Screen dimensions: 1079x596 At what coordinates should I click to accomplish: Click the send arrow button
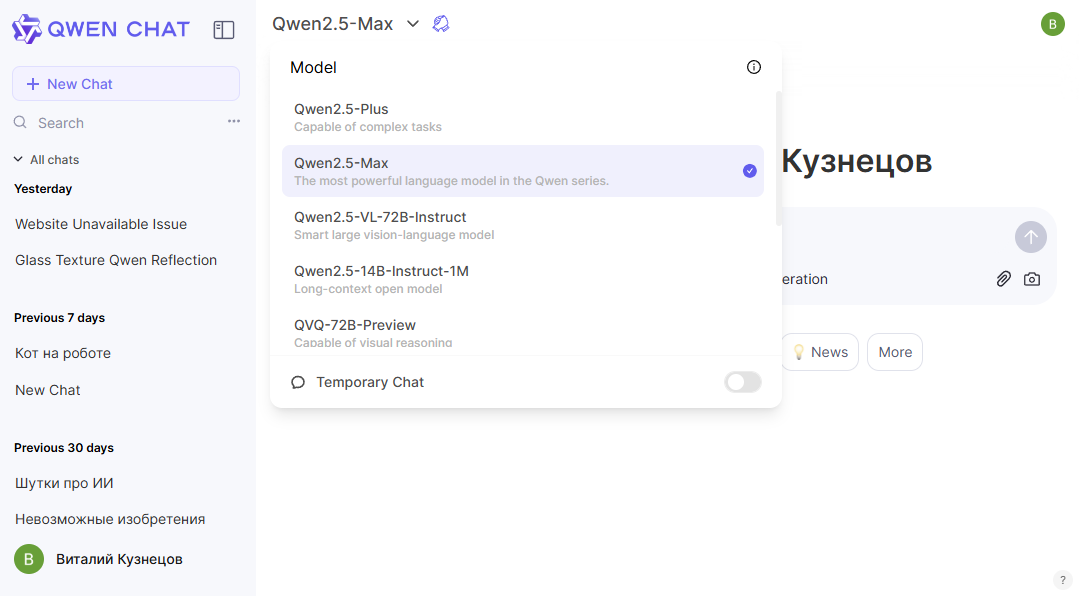[1030, 237]
